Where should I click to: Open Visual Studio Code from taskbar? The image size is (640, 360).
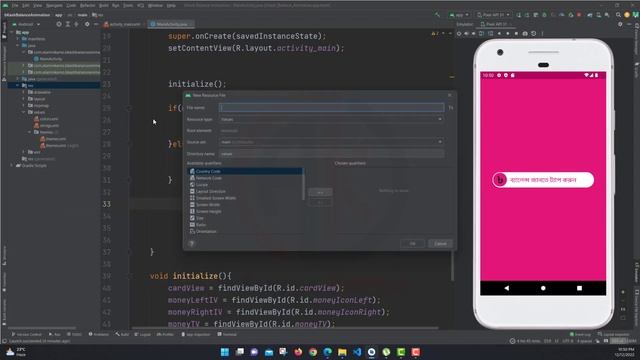tap(357, 352)
